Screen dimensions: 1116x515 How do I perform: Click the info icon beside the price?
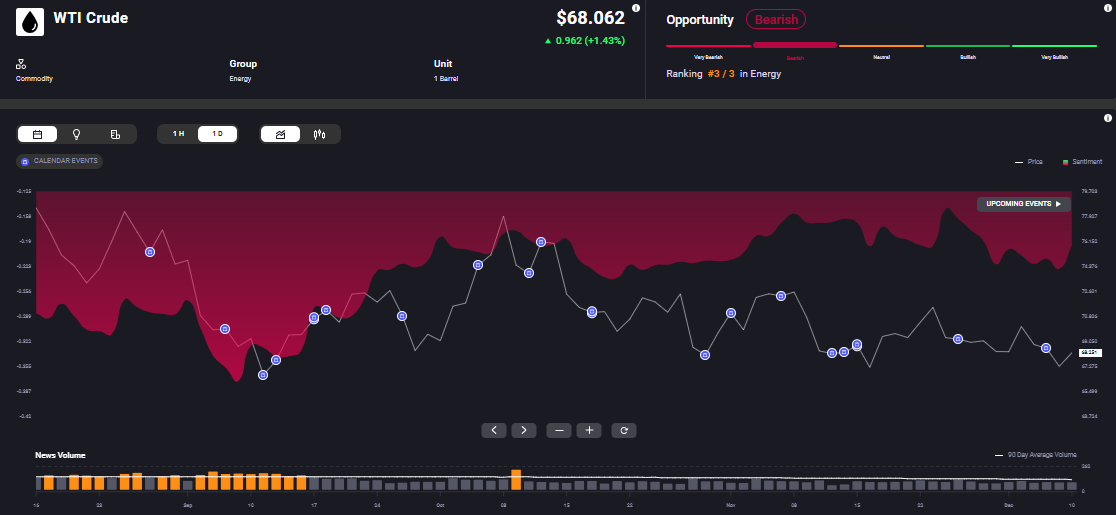tap(636, 8)
